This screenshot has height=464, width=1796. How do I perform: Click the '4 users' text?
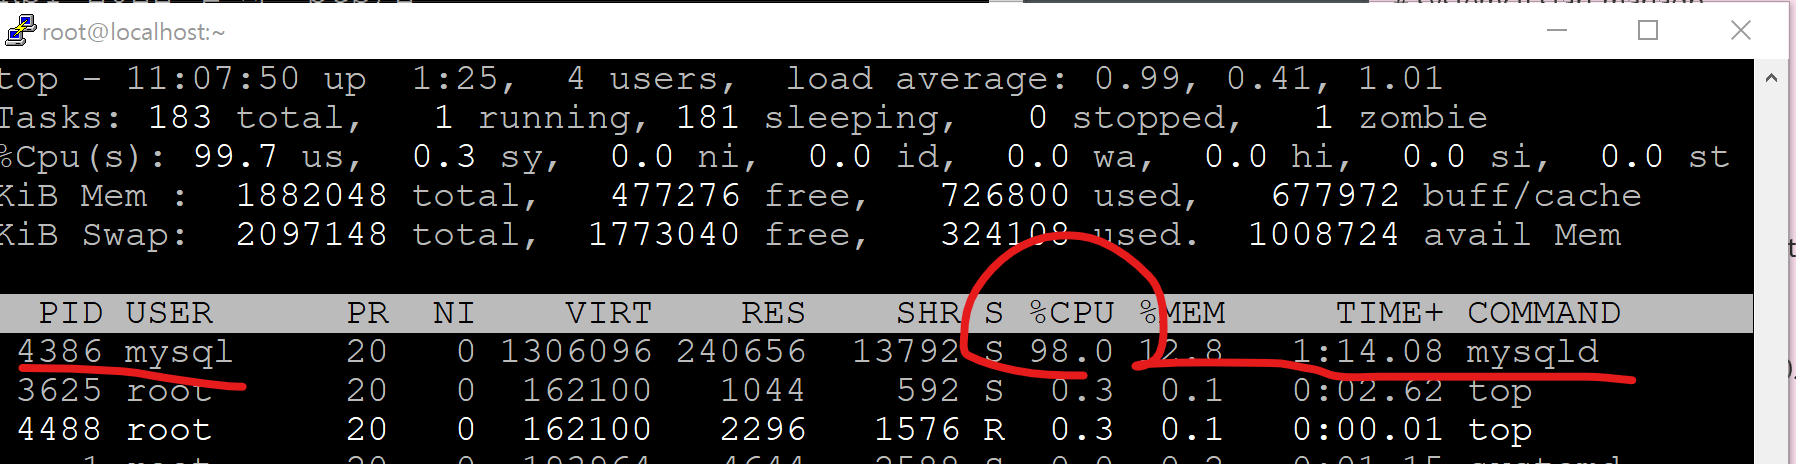coord(650,78)
